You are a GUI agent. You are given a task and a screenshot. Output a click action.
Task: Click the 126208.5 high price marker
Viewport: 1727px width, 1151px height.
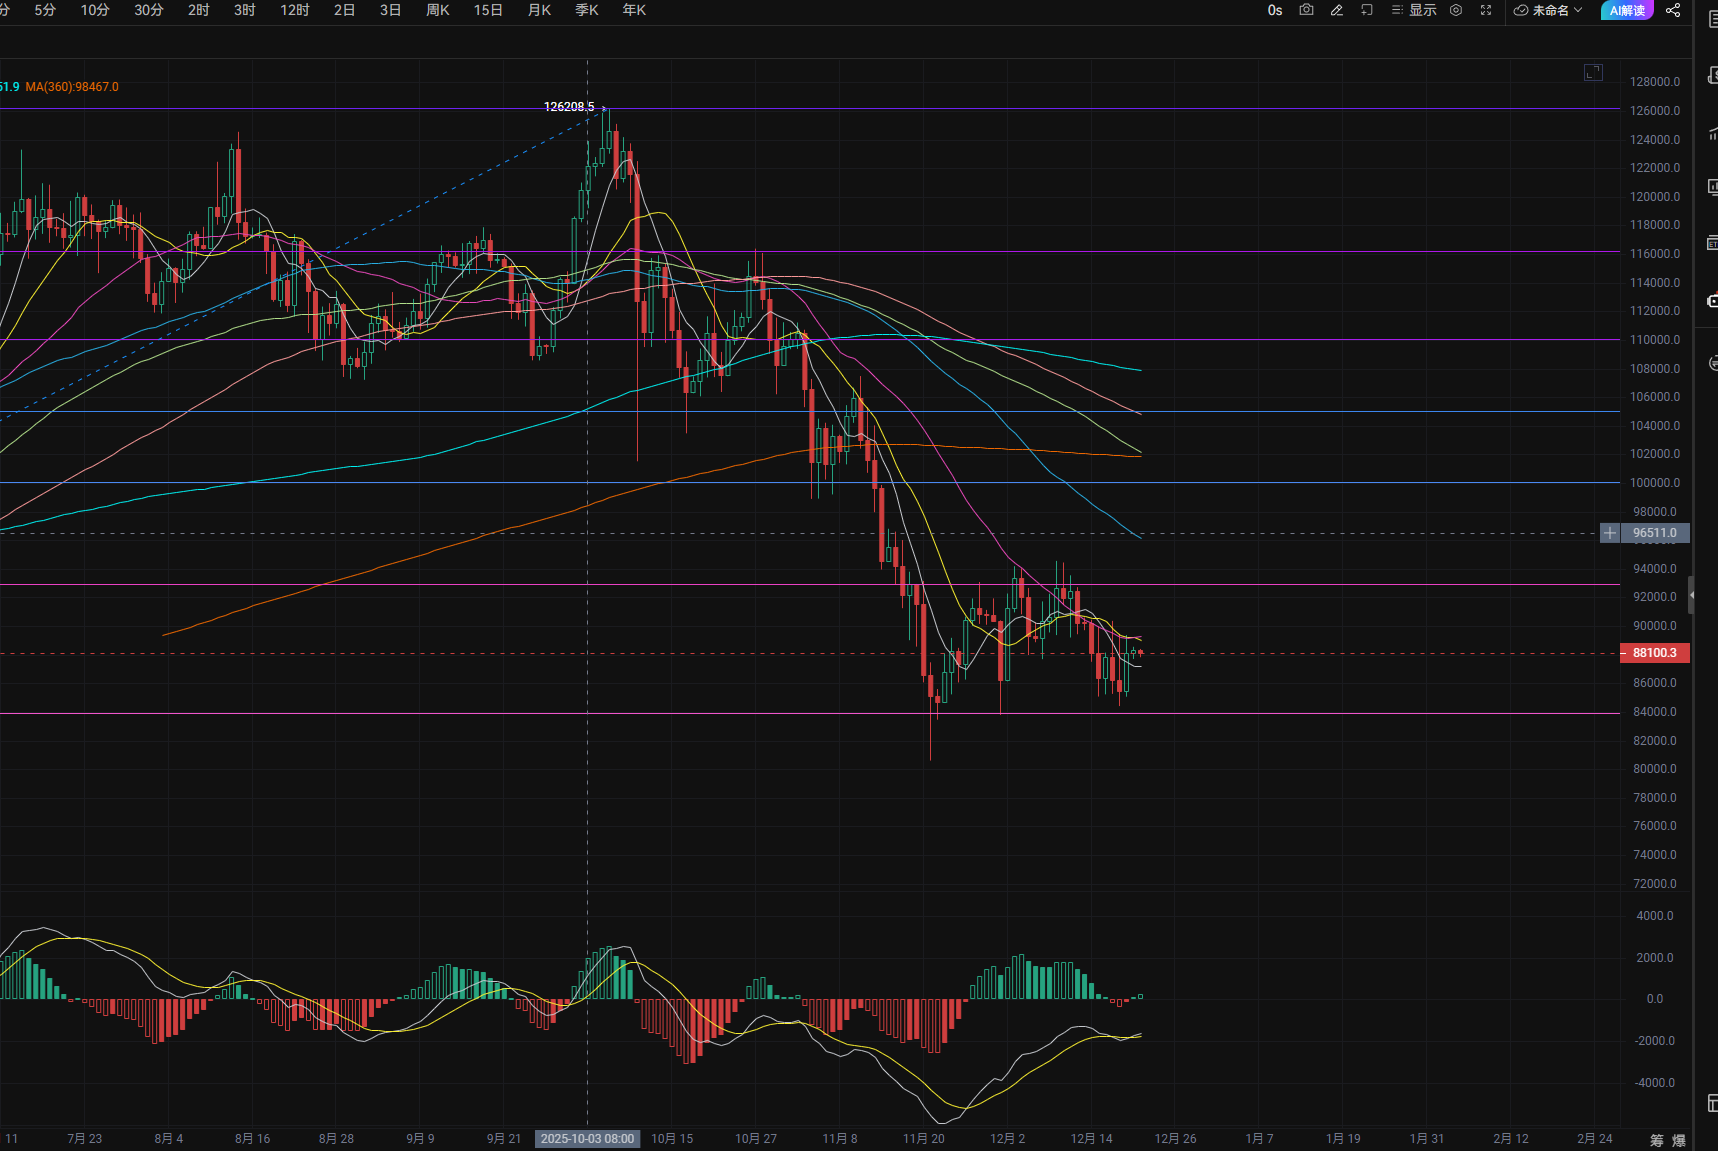(568, 106)
